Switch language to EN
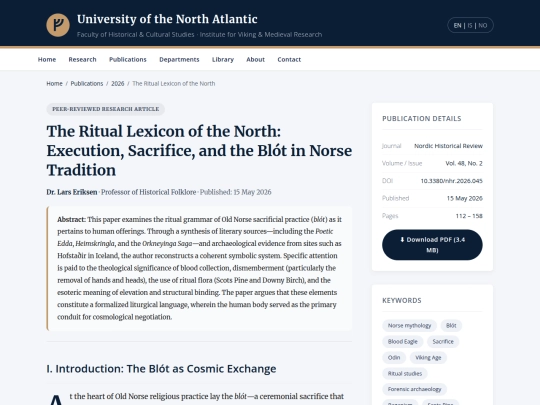 point(457,25)
